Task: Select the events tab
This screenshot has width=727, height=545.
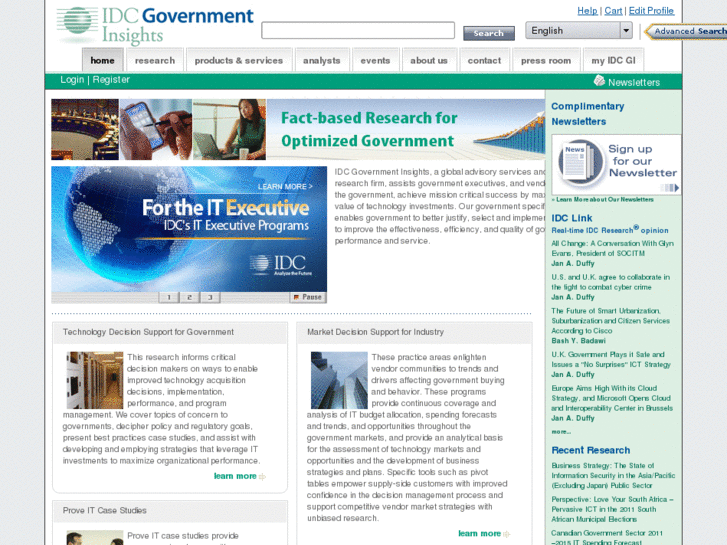Action: [x=375, y=60]
